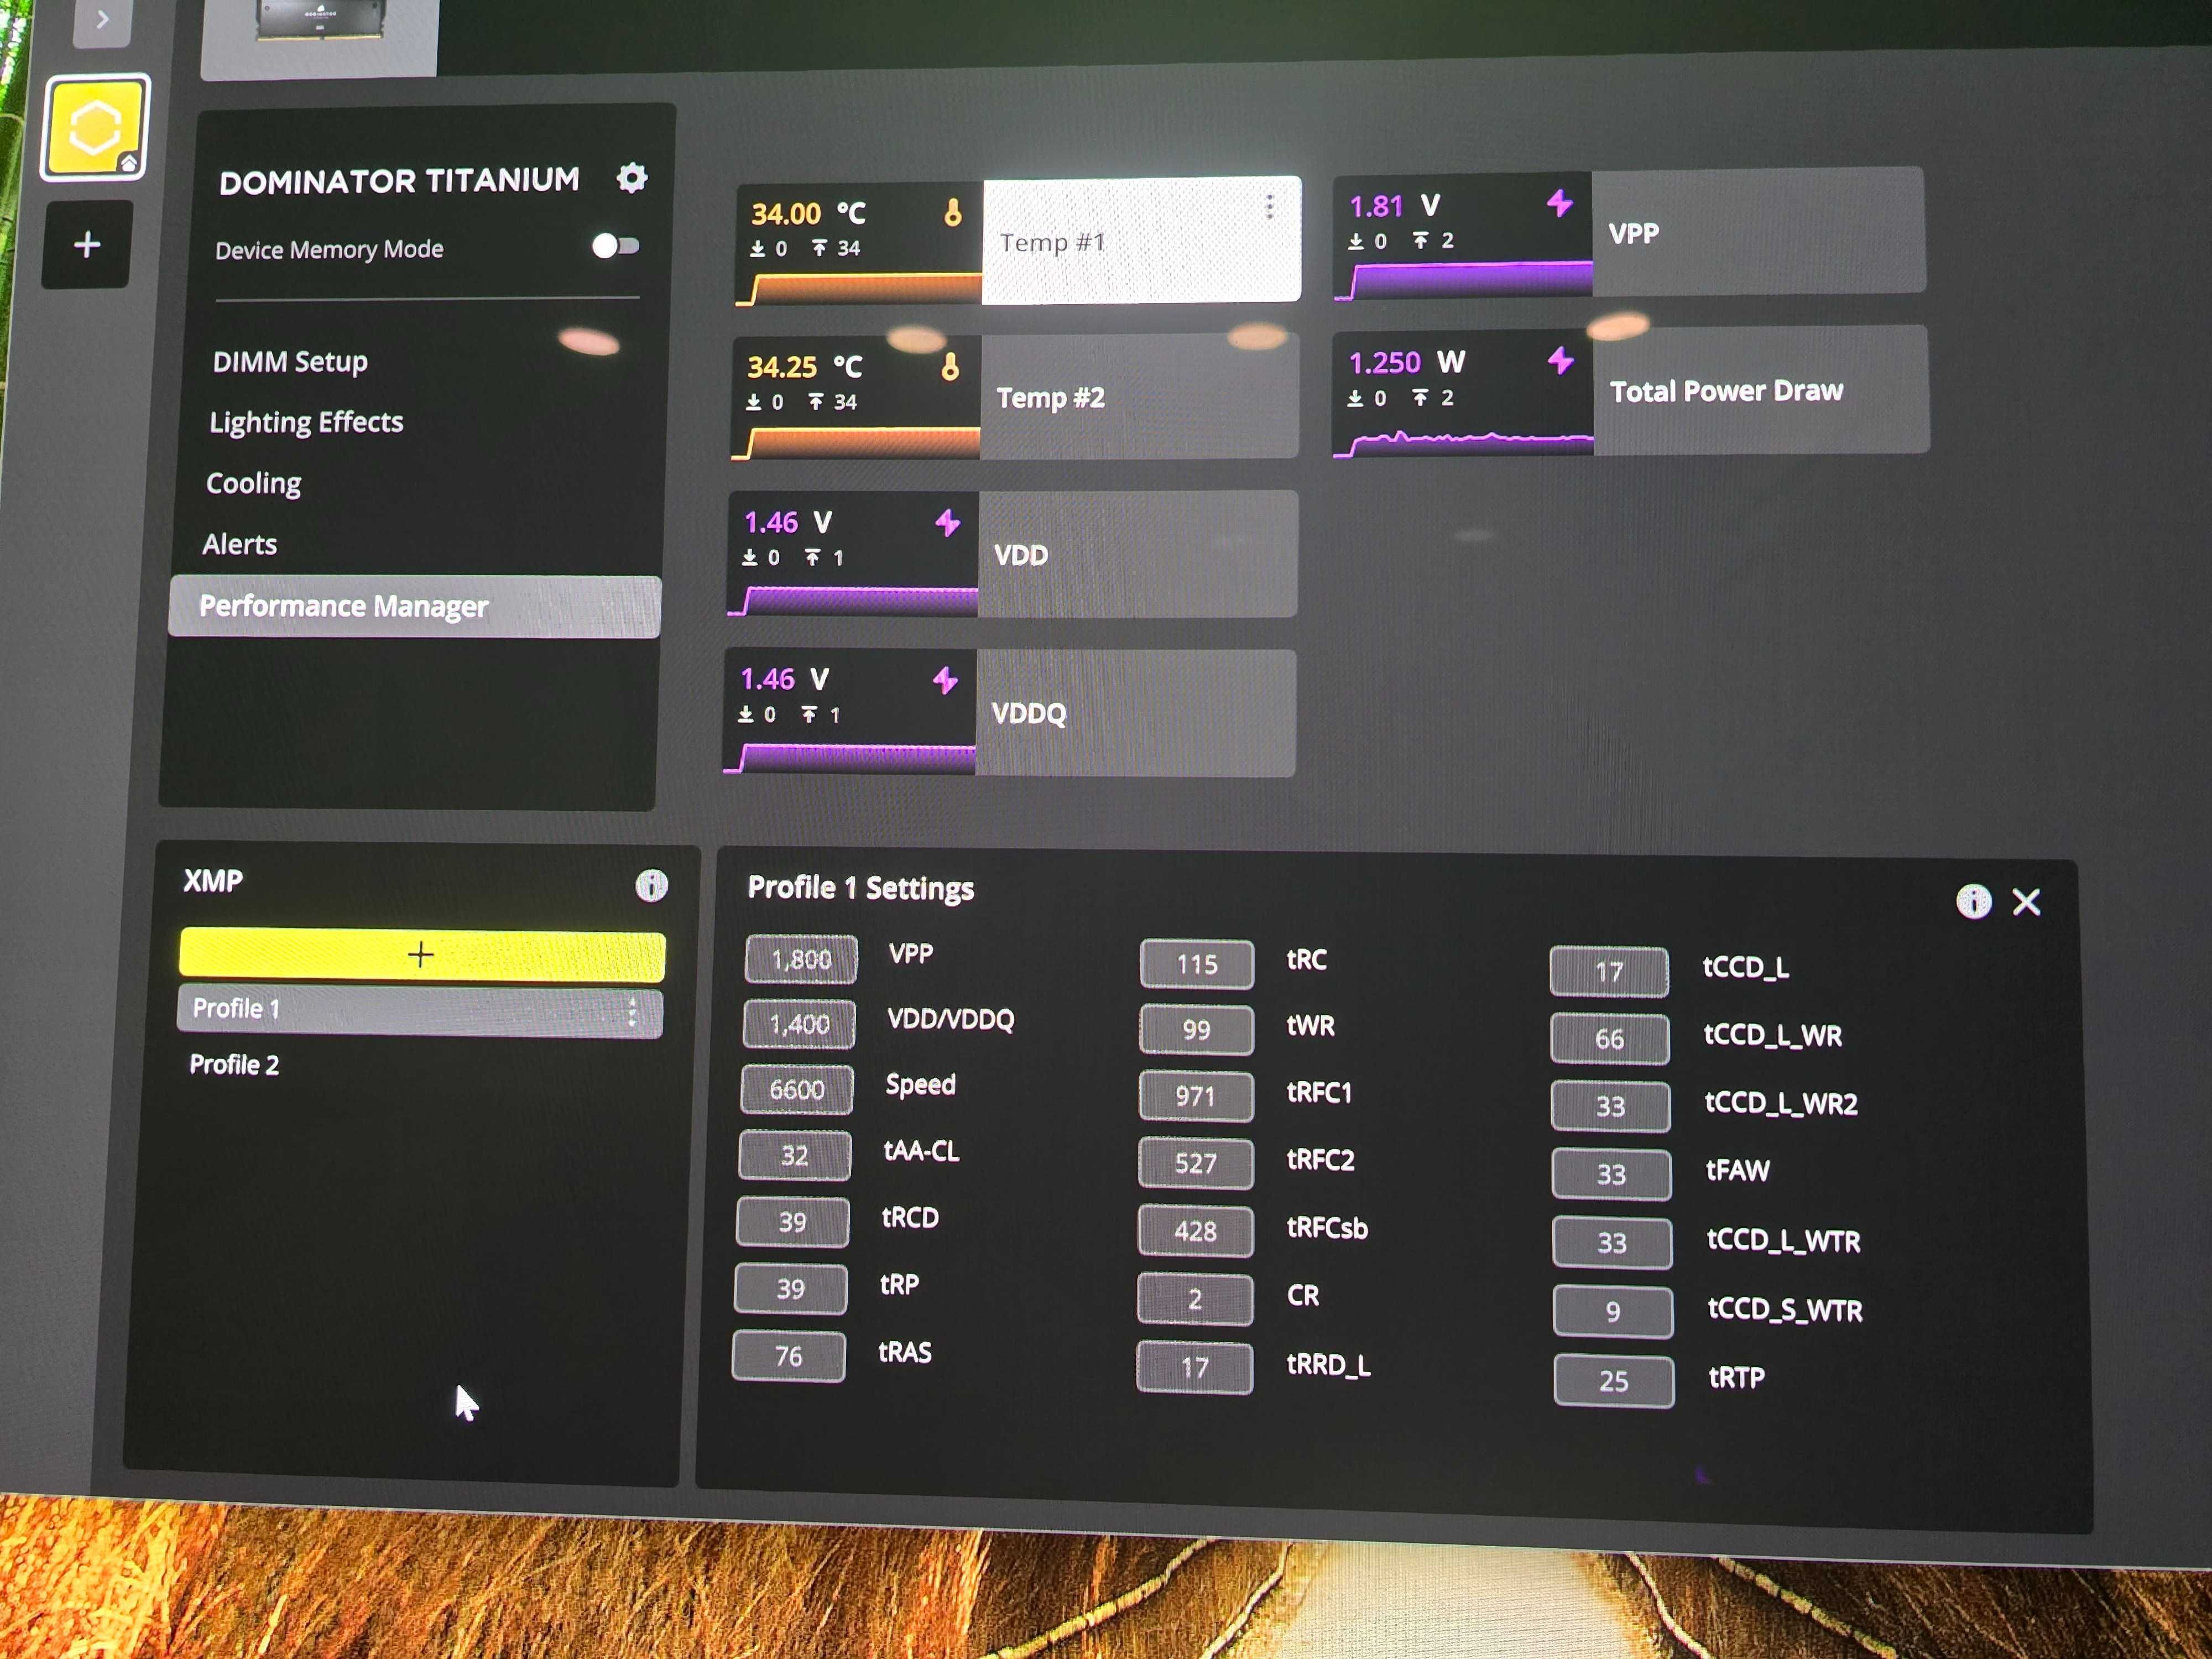The image size is (2212, 1659).
Task: Edit the tRAS value field 76
Action: (789, 1356)
